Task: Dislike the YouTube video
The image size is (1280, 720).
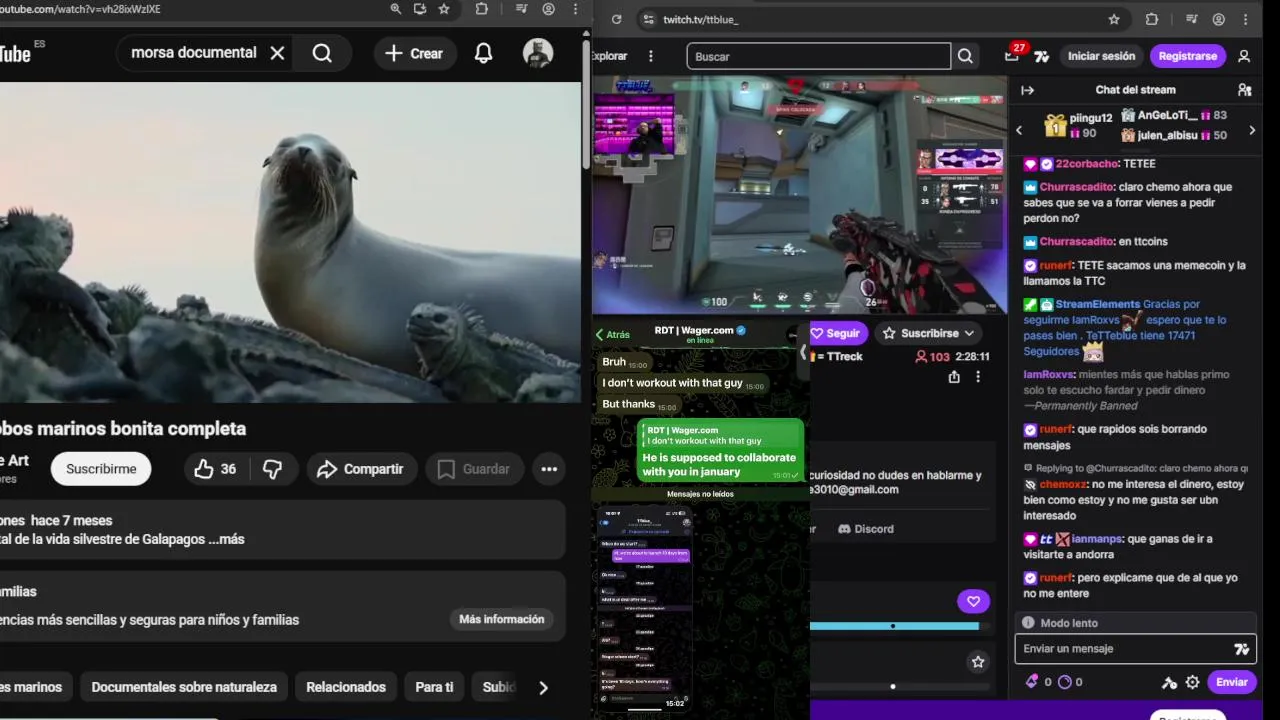Action: click(272, 469)
